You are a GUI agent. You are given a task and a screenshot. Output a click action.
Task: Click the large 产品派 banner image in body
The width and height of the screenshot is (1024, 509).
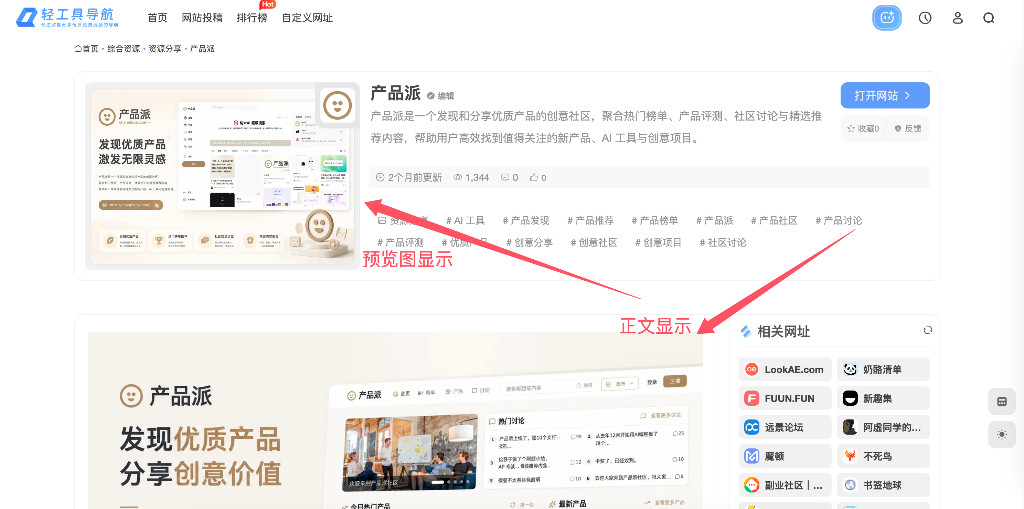tap(396, 420)
